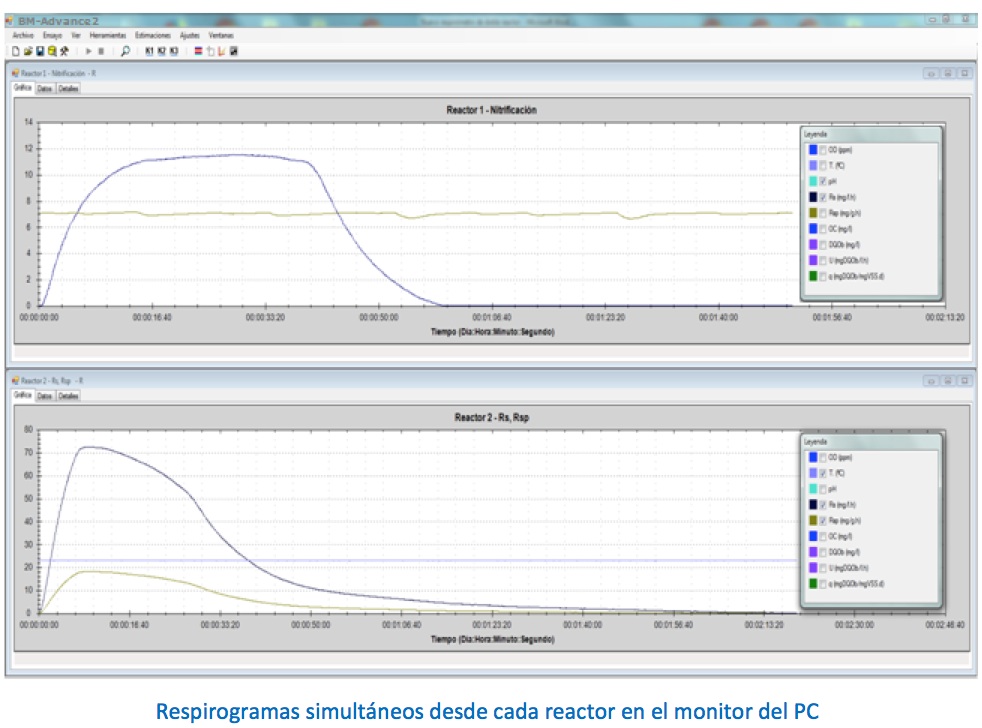This screenshot has width=982, height=728.
Task: Click the Reactor 2 Leyenda panel title
Action: 815,442
